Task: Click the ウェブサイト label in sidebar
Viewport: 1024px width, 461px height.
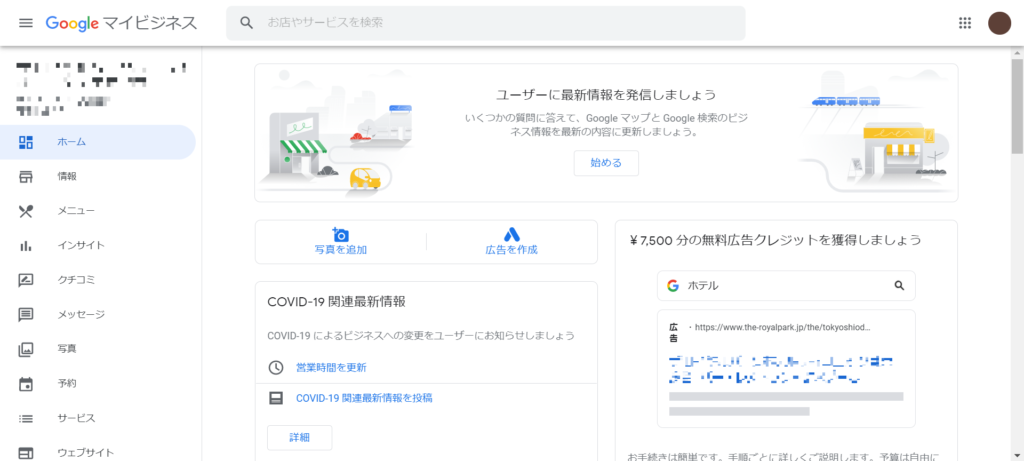Action: click(86, 453)
